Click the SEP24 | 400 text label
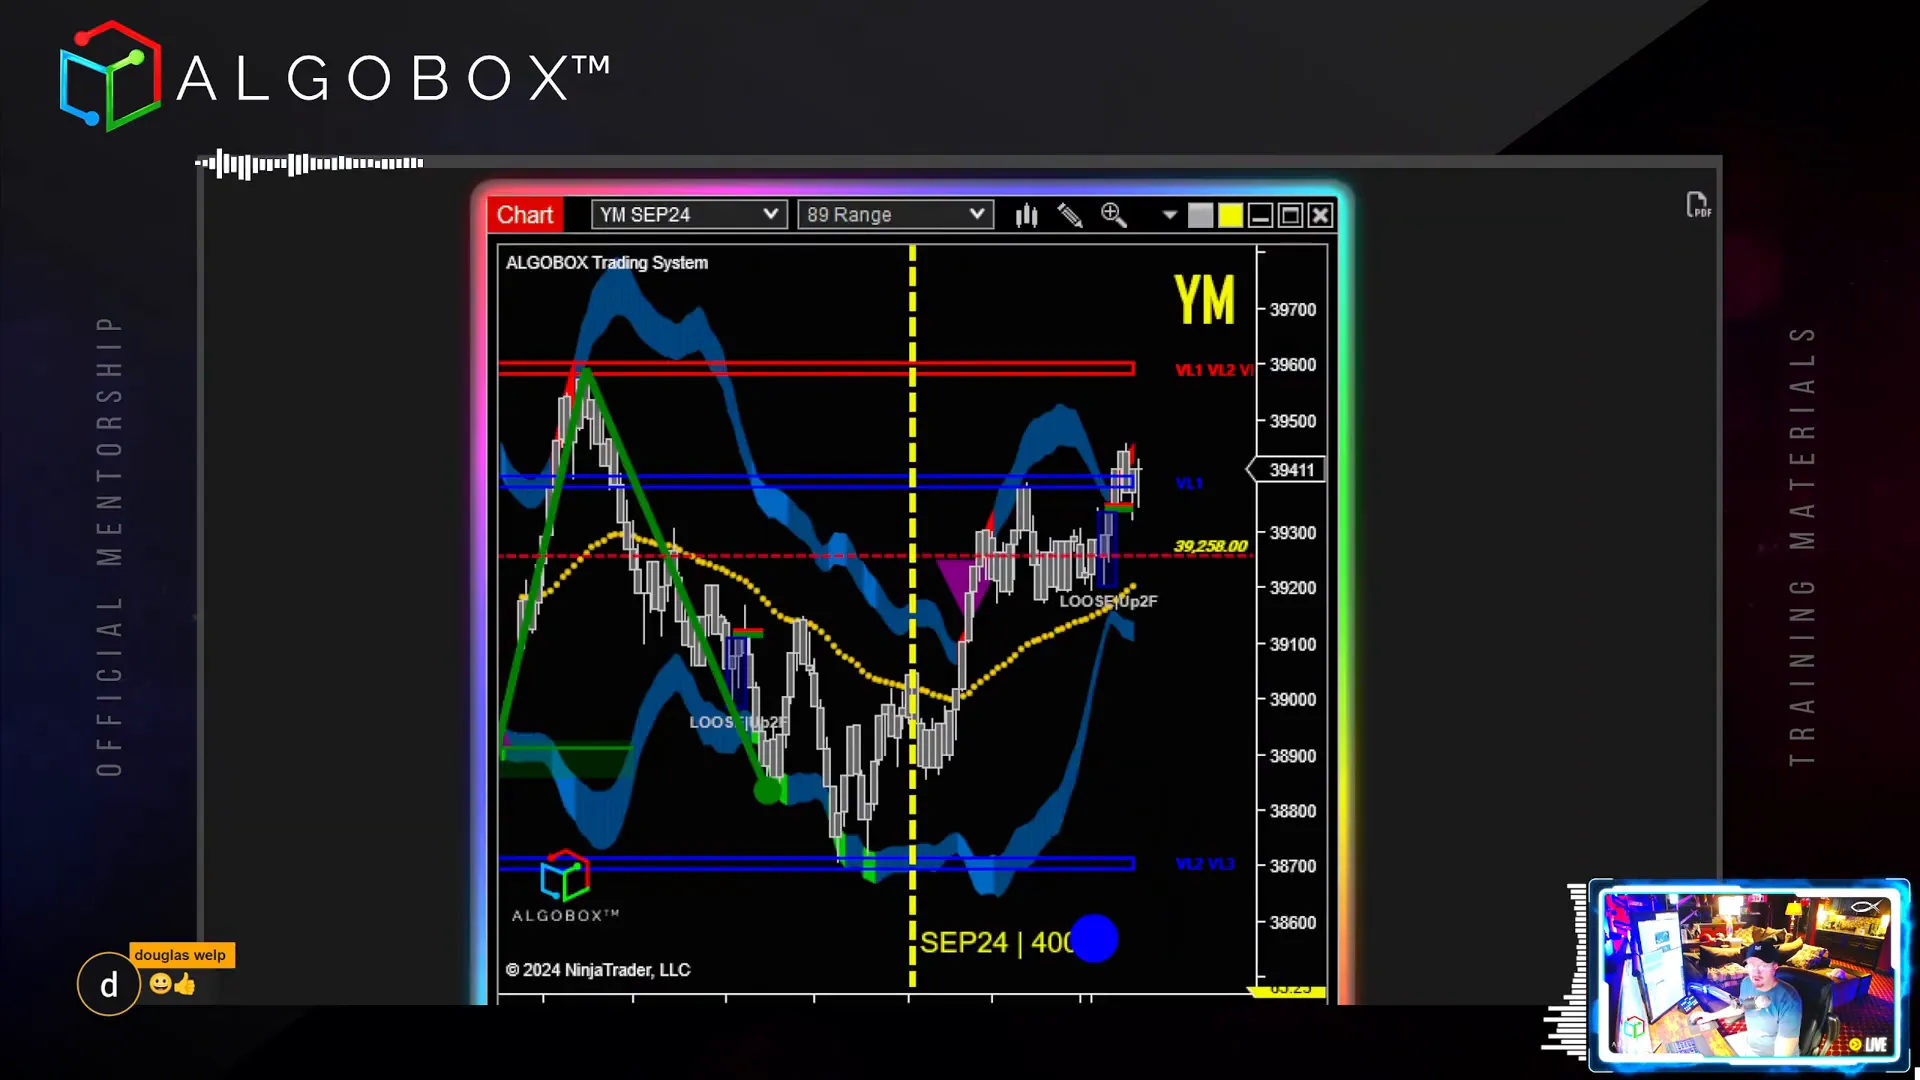The image size is (1920, 1080). coord(996,943)
